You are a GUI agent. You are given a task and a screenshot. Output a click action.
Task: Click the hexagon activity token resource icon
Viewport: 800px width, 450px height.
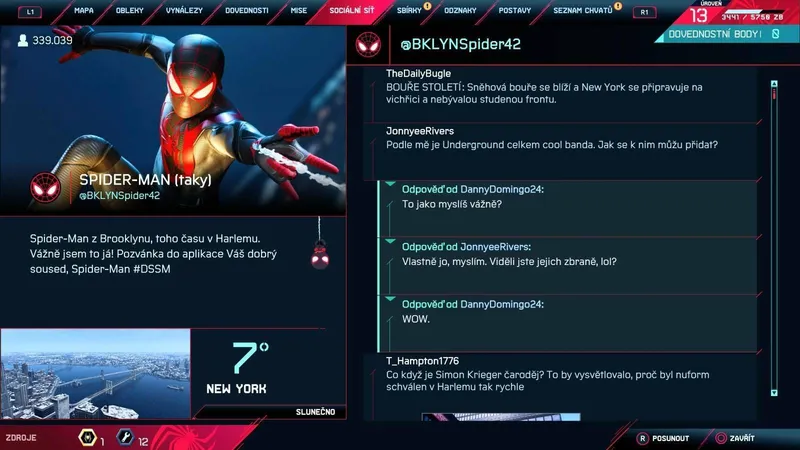(87, 438)
